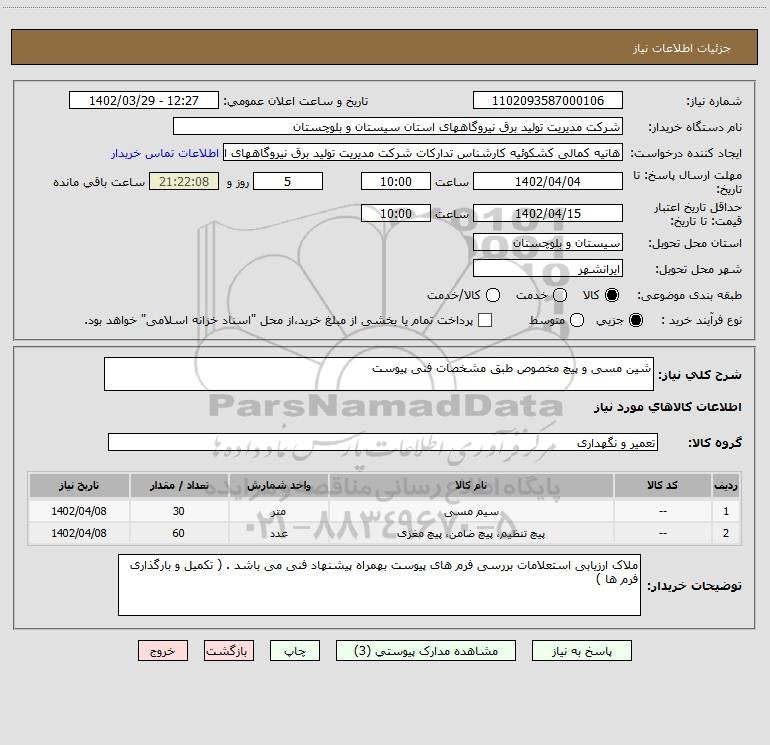The height and width of the screenshot is (745, 770).
Task: Click the price validity date 1402/04/15
Action: click(x=548, y=213)
